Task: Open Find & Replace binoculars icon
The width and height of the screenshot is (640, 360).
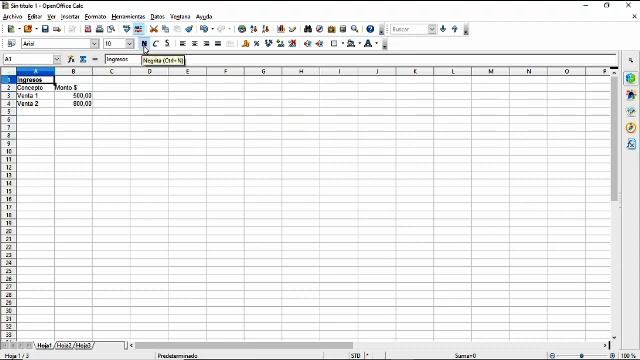Action: [x=308, y=29]
